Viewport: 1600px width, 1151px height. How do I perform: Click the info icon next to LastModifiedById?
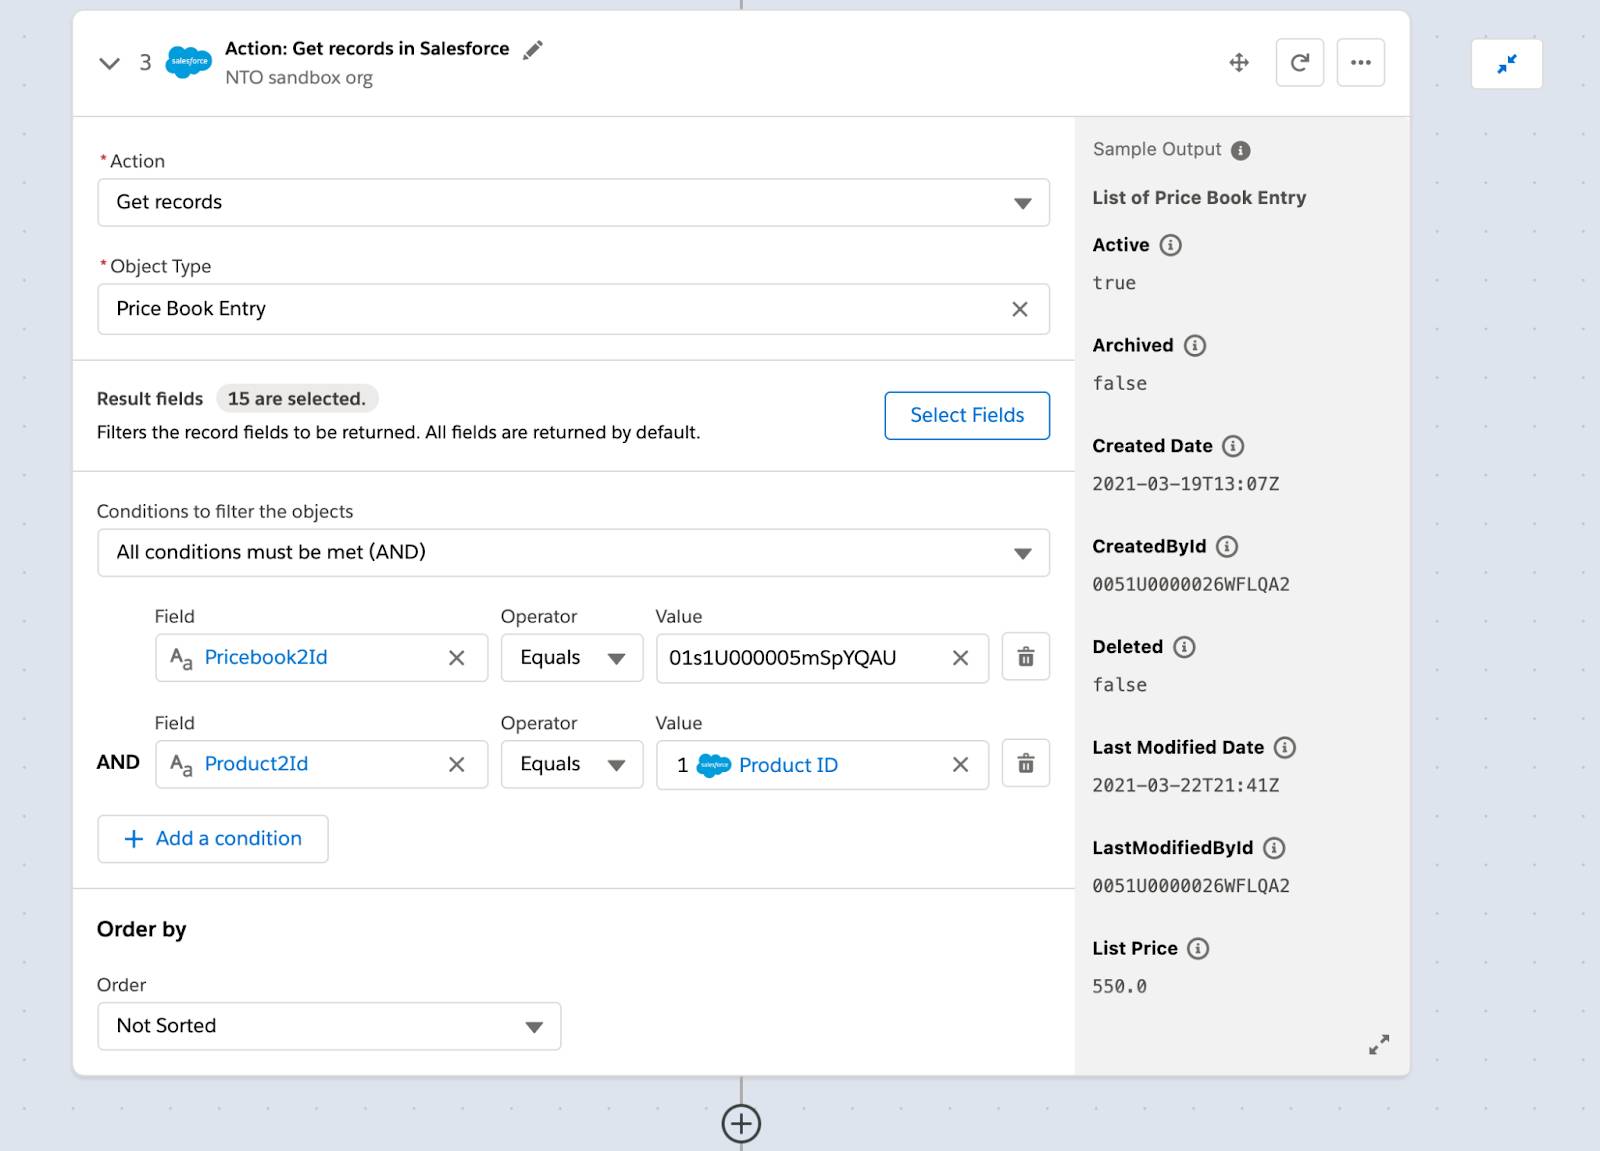pos(1275,848)
